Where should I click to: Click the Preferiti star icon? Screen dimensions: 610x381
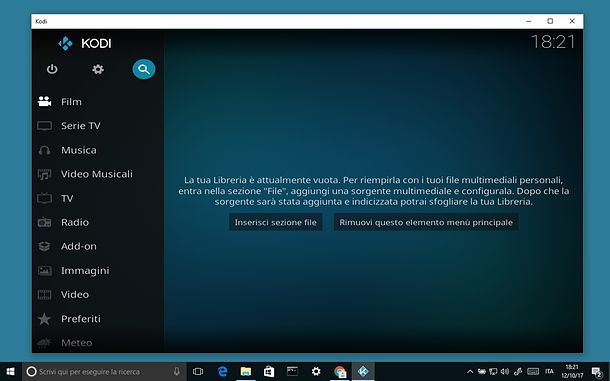44,319
